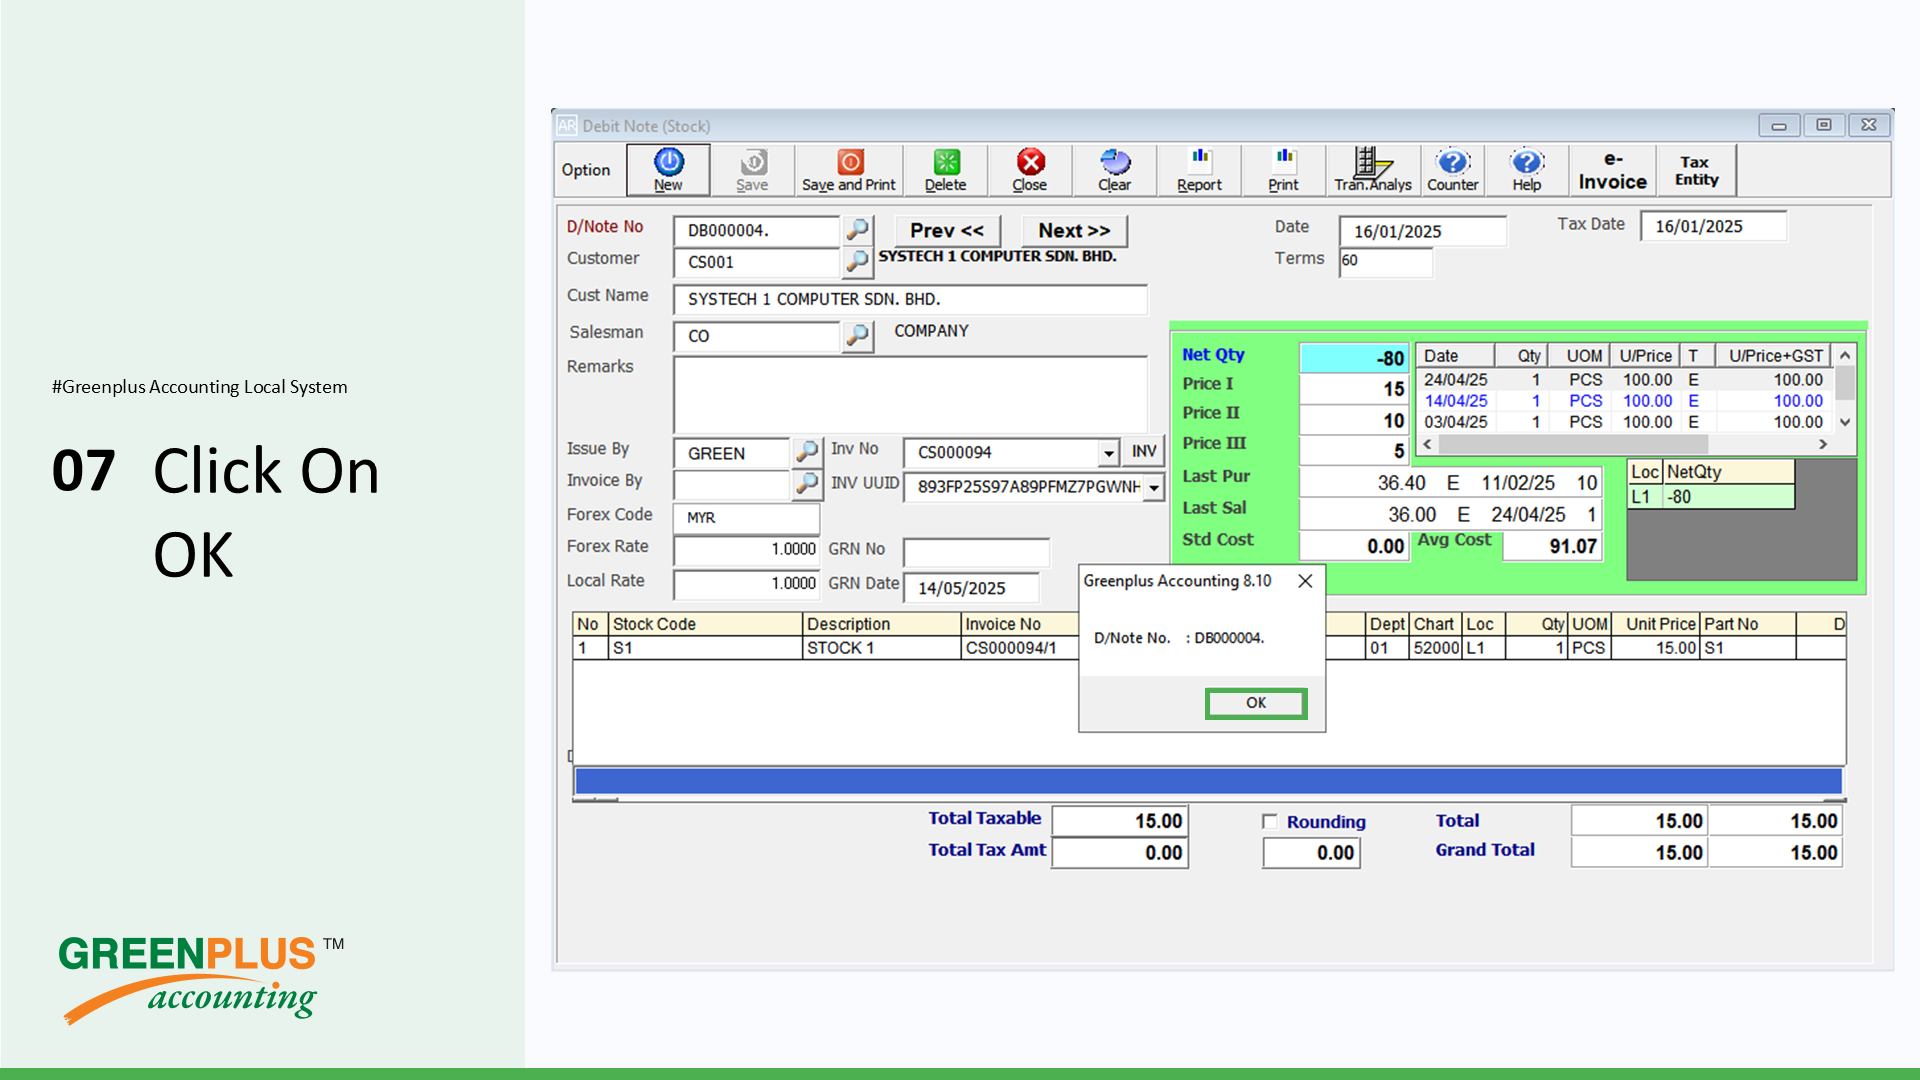
Task: Click the rounding amount field 0.00
Action: pos(1312,853)
